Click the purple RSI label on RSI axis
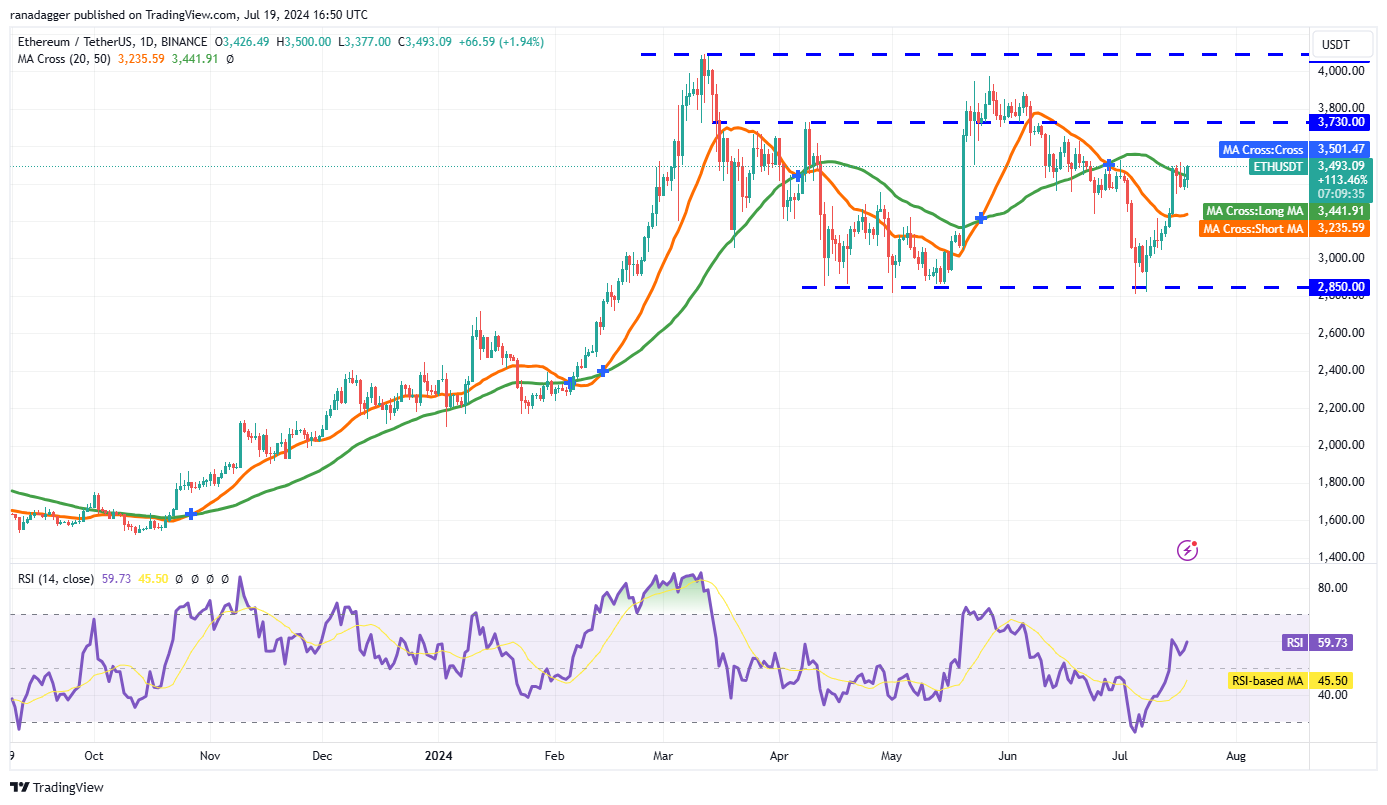1387x805 pixels. coord(1295,644)
